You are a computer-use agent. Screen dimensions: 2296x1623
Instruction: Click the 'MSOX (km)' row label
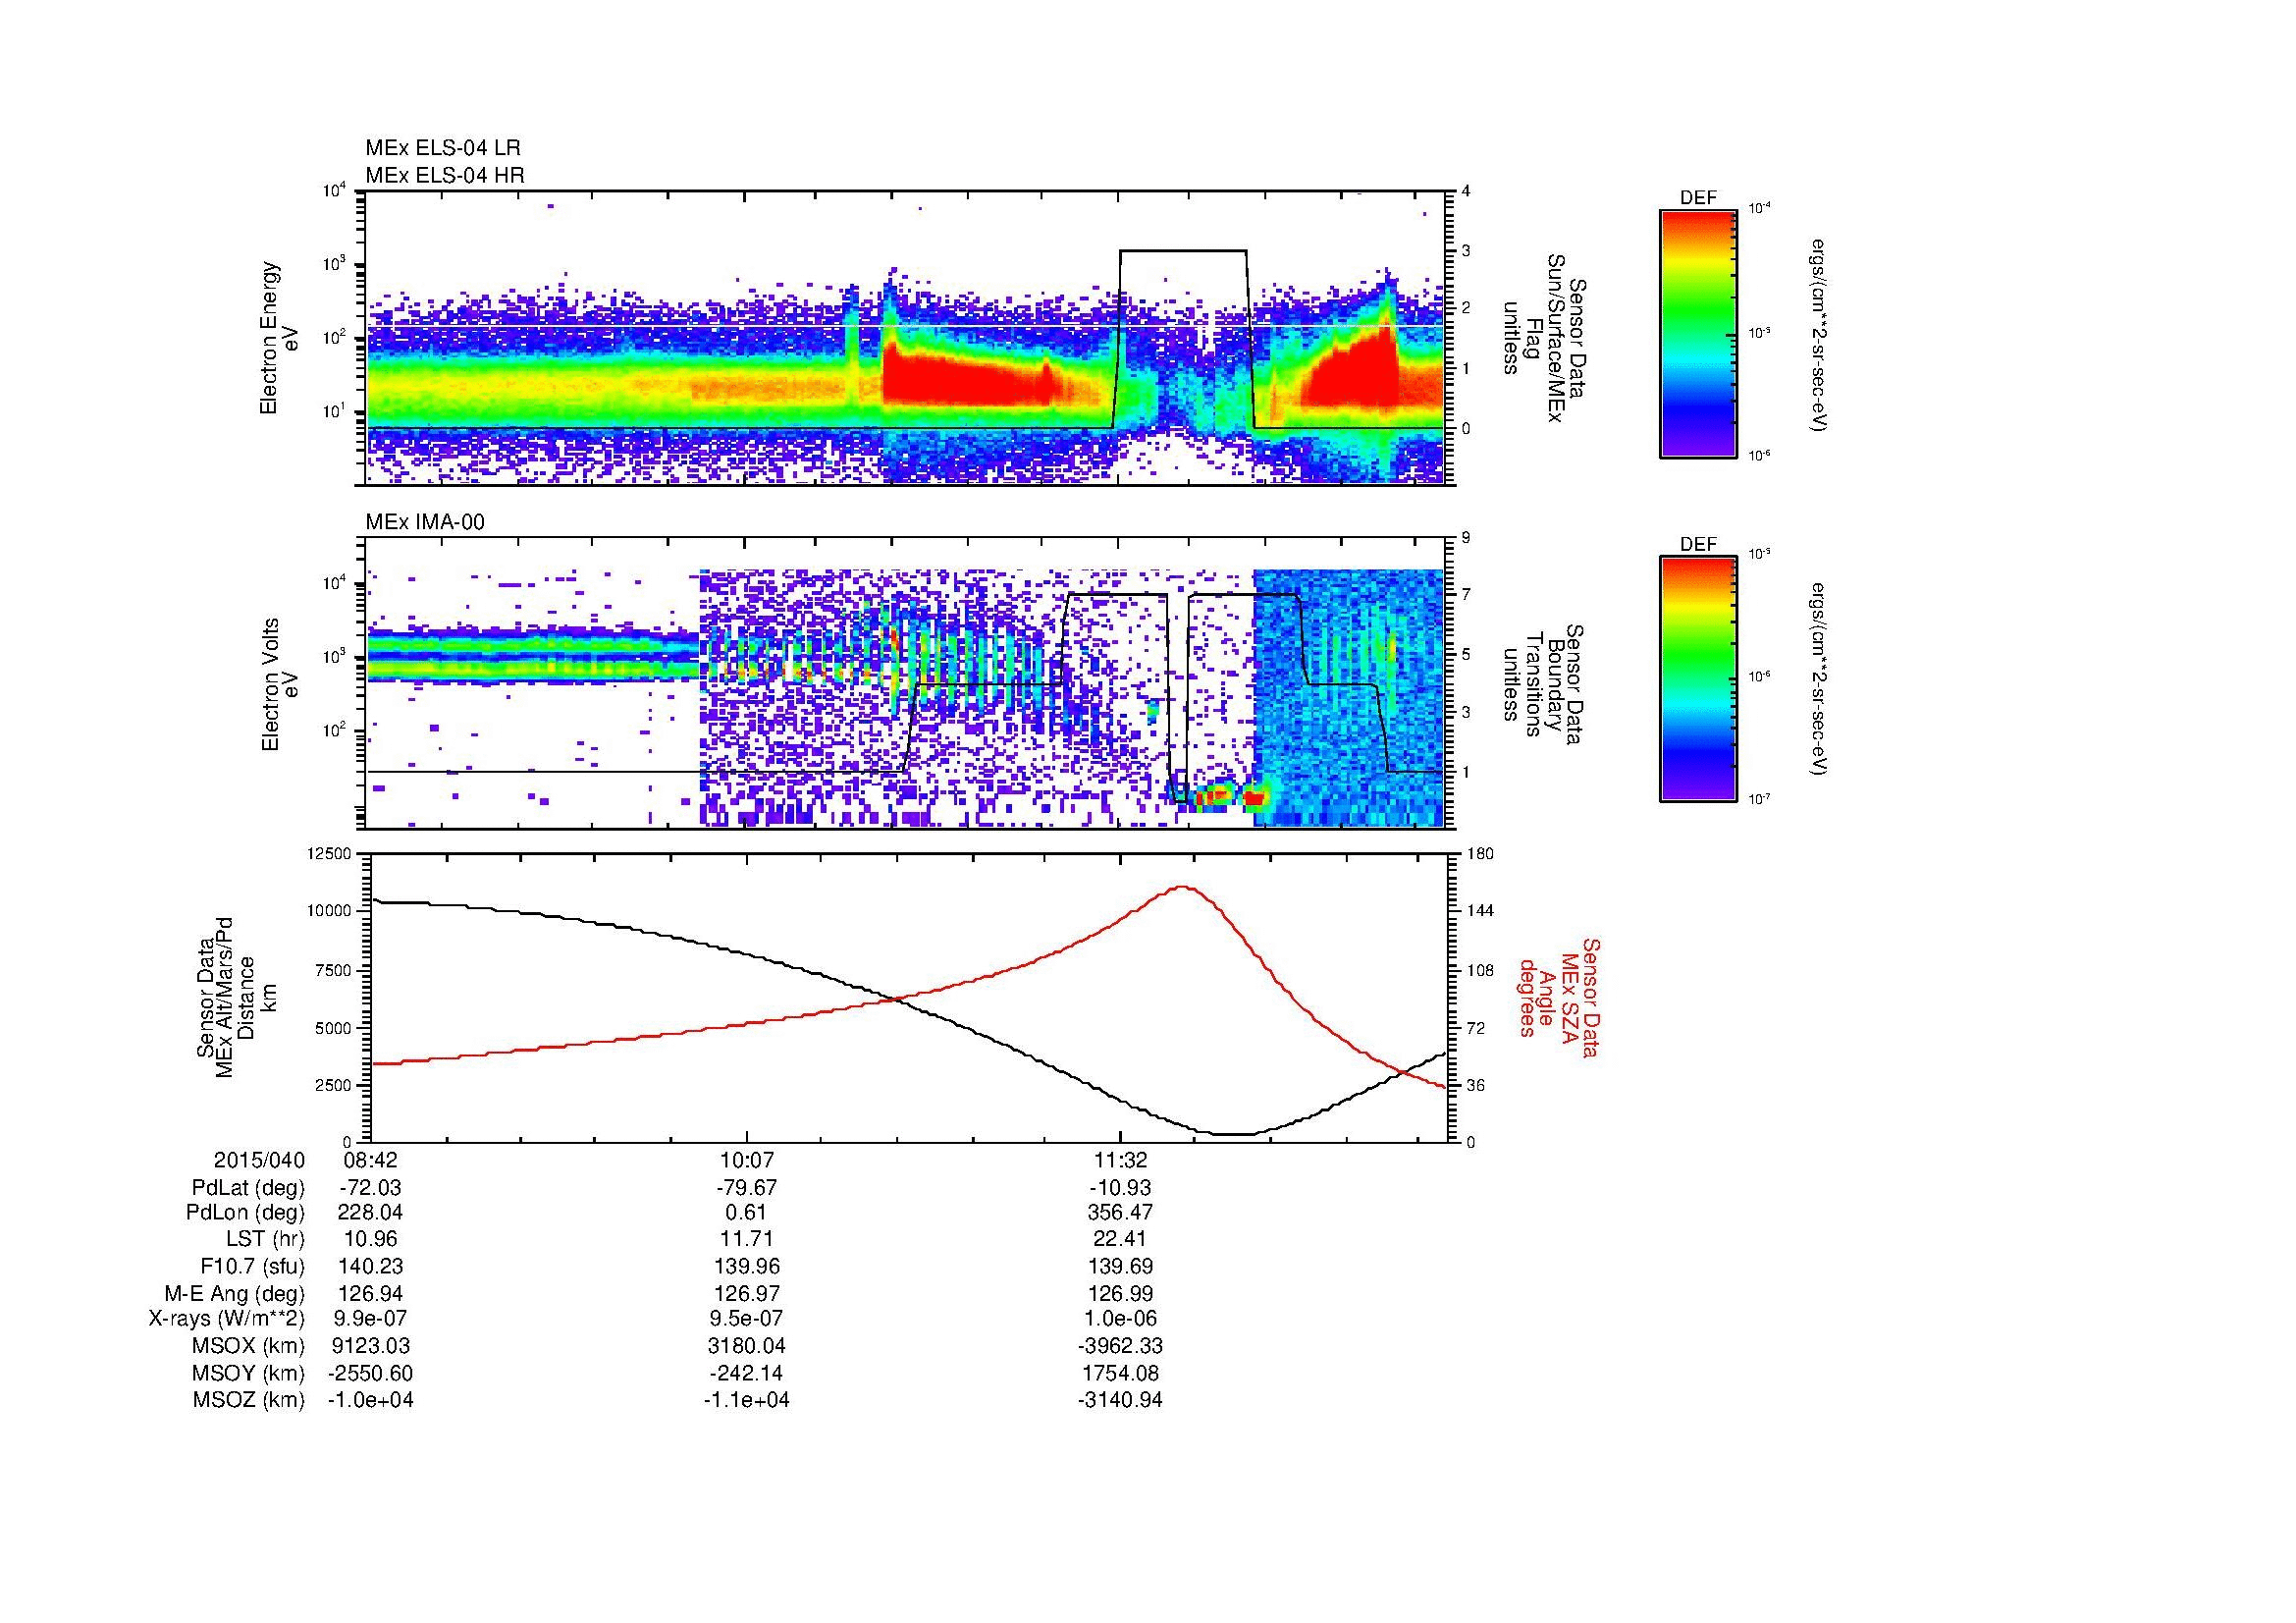pos(248,1346)
